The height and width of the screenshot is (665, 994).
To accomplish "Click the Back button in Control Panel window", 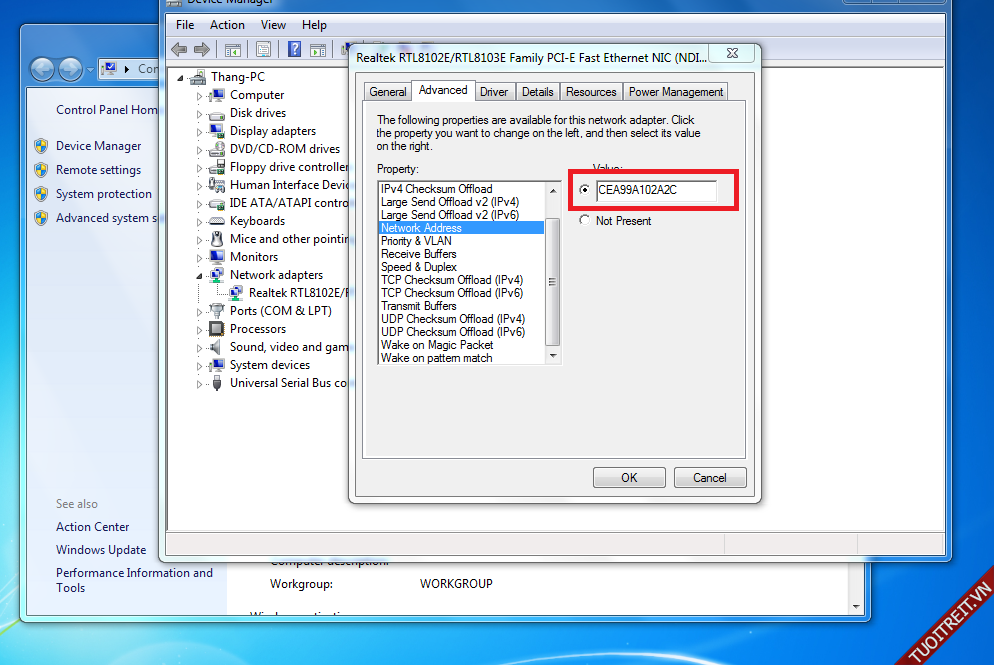I will click(43, 68).
